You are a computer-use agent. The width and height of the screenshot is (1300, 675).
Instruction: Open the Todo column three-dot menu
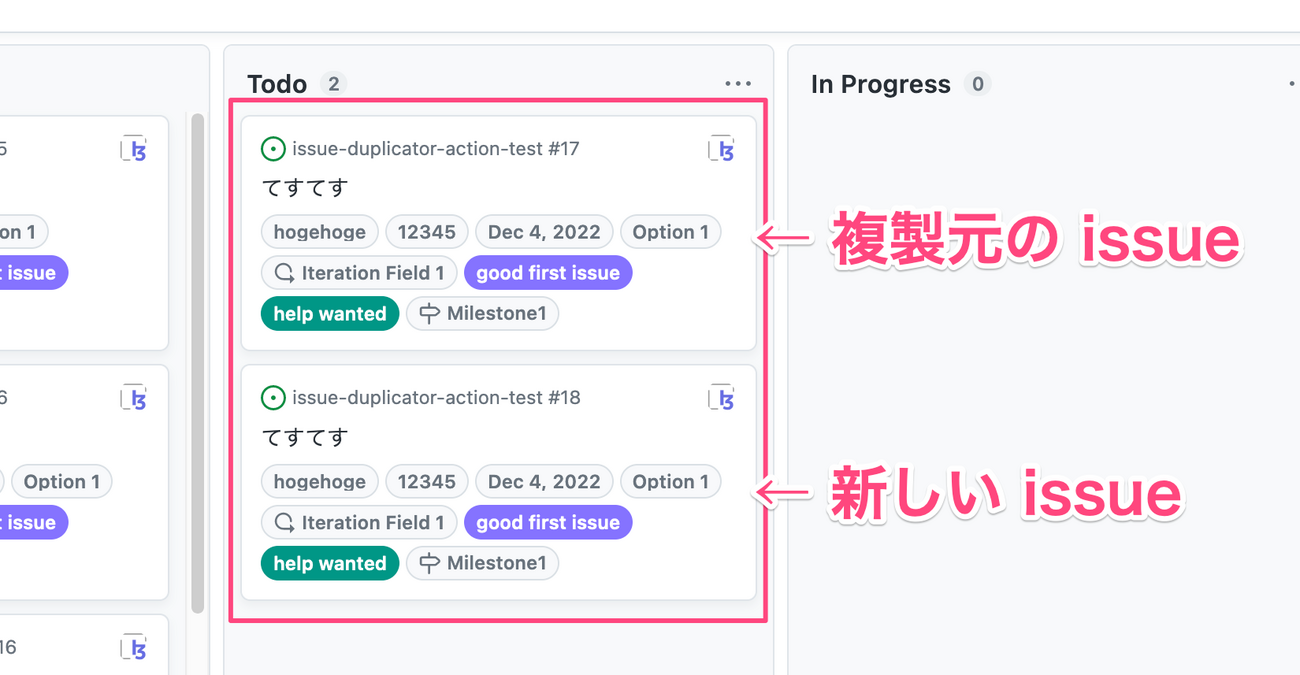coord(738,84)
